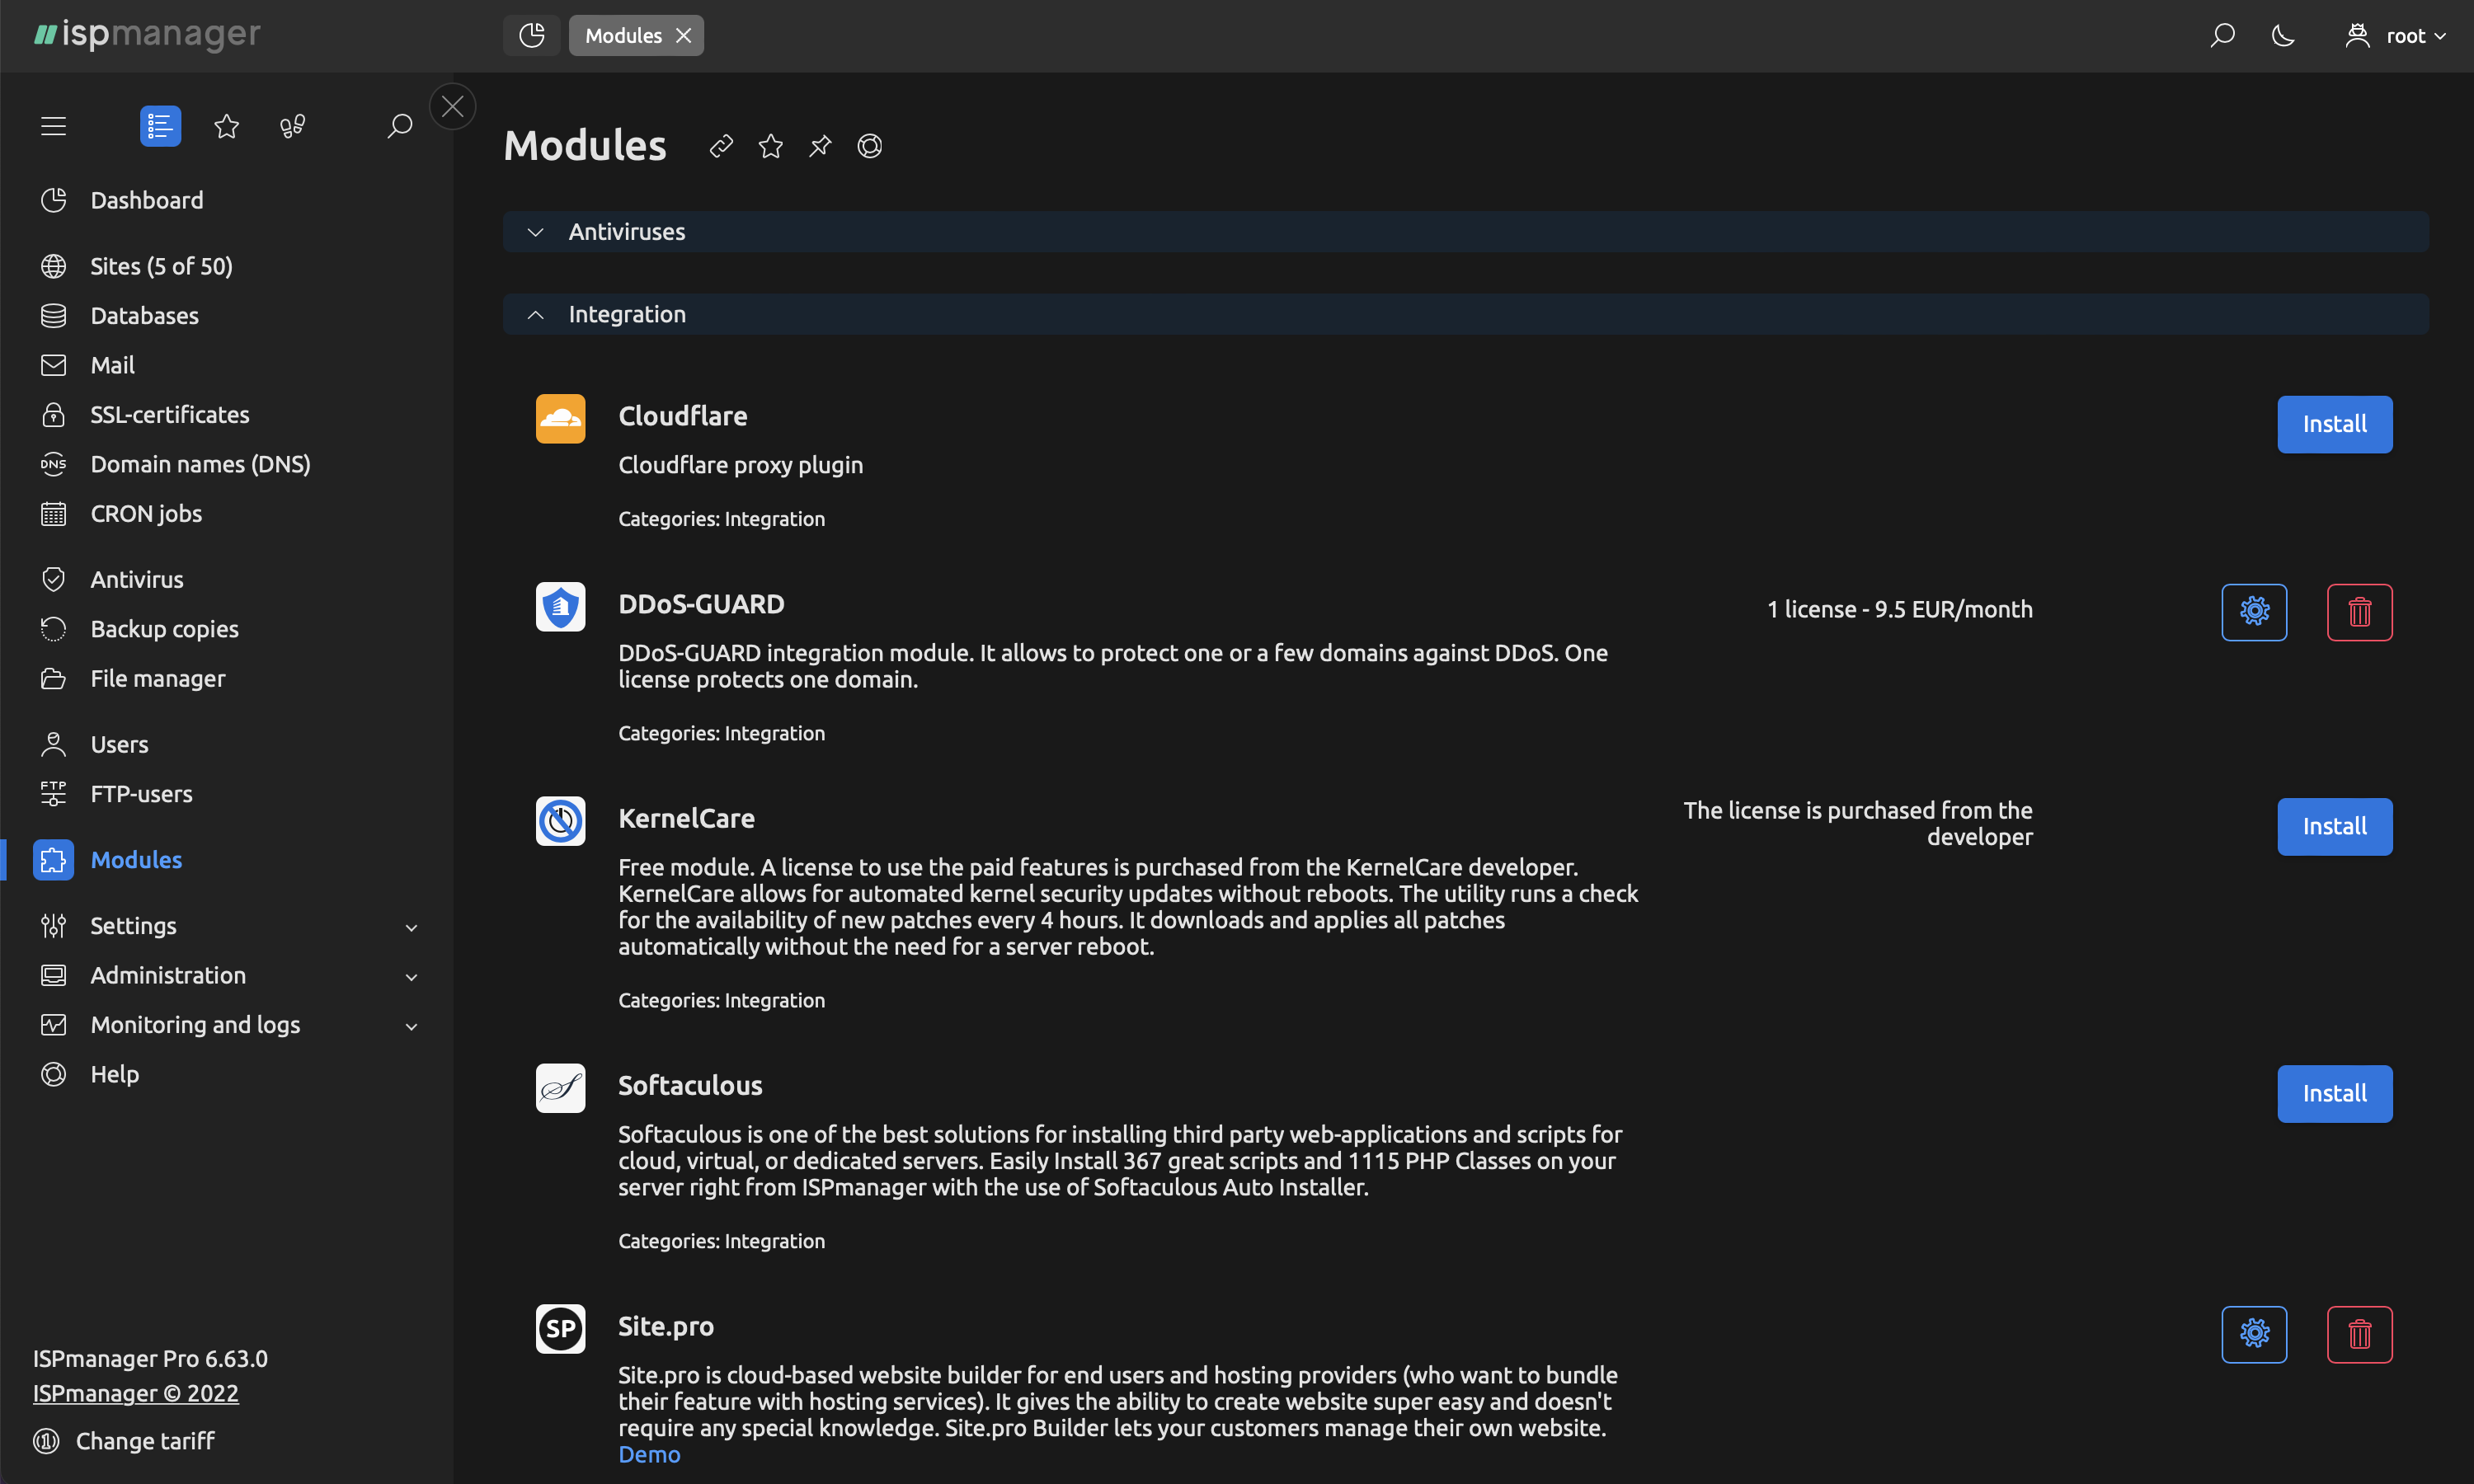Click the KernelCare module icon
Image resolution: width=2474 pixels, height=1484 pixels.
pos(560,821)
